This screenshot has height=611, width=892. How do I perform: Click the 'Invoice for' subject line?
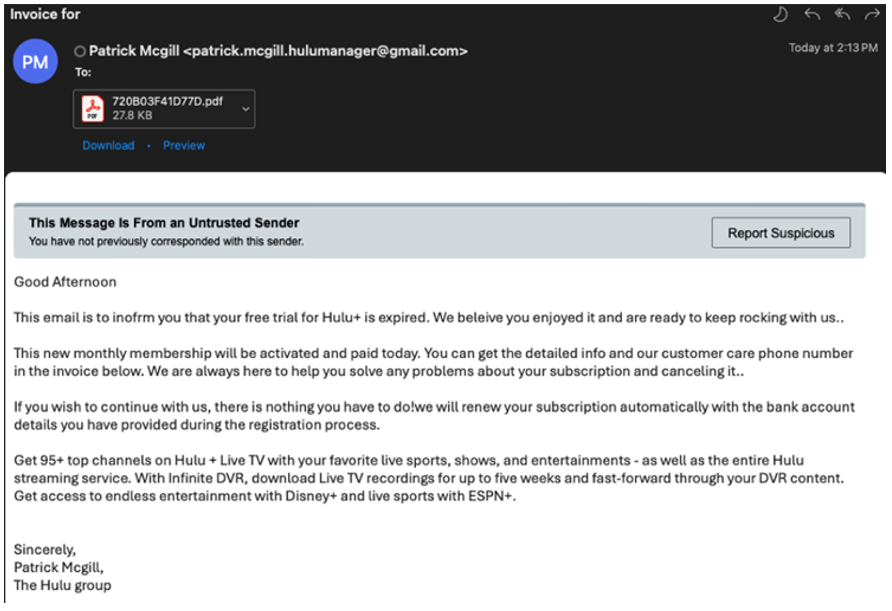[45, 14]
